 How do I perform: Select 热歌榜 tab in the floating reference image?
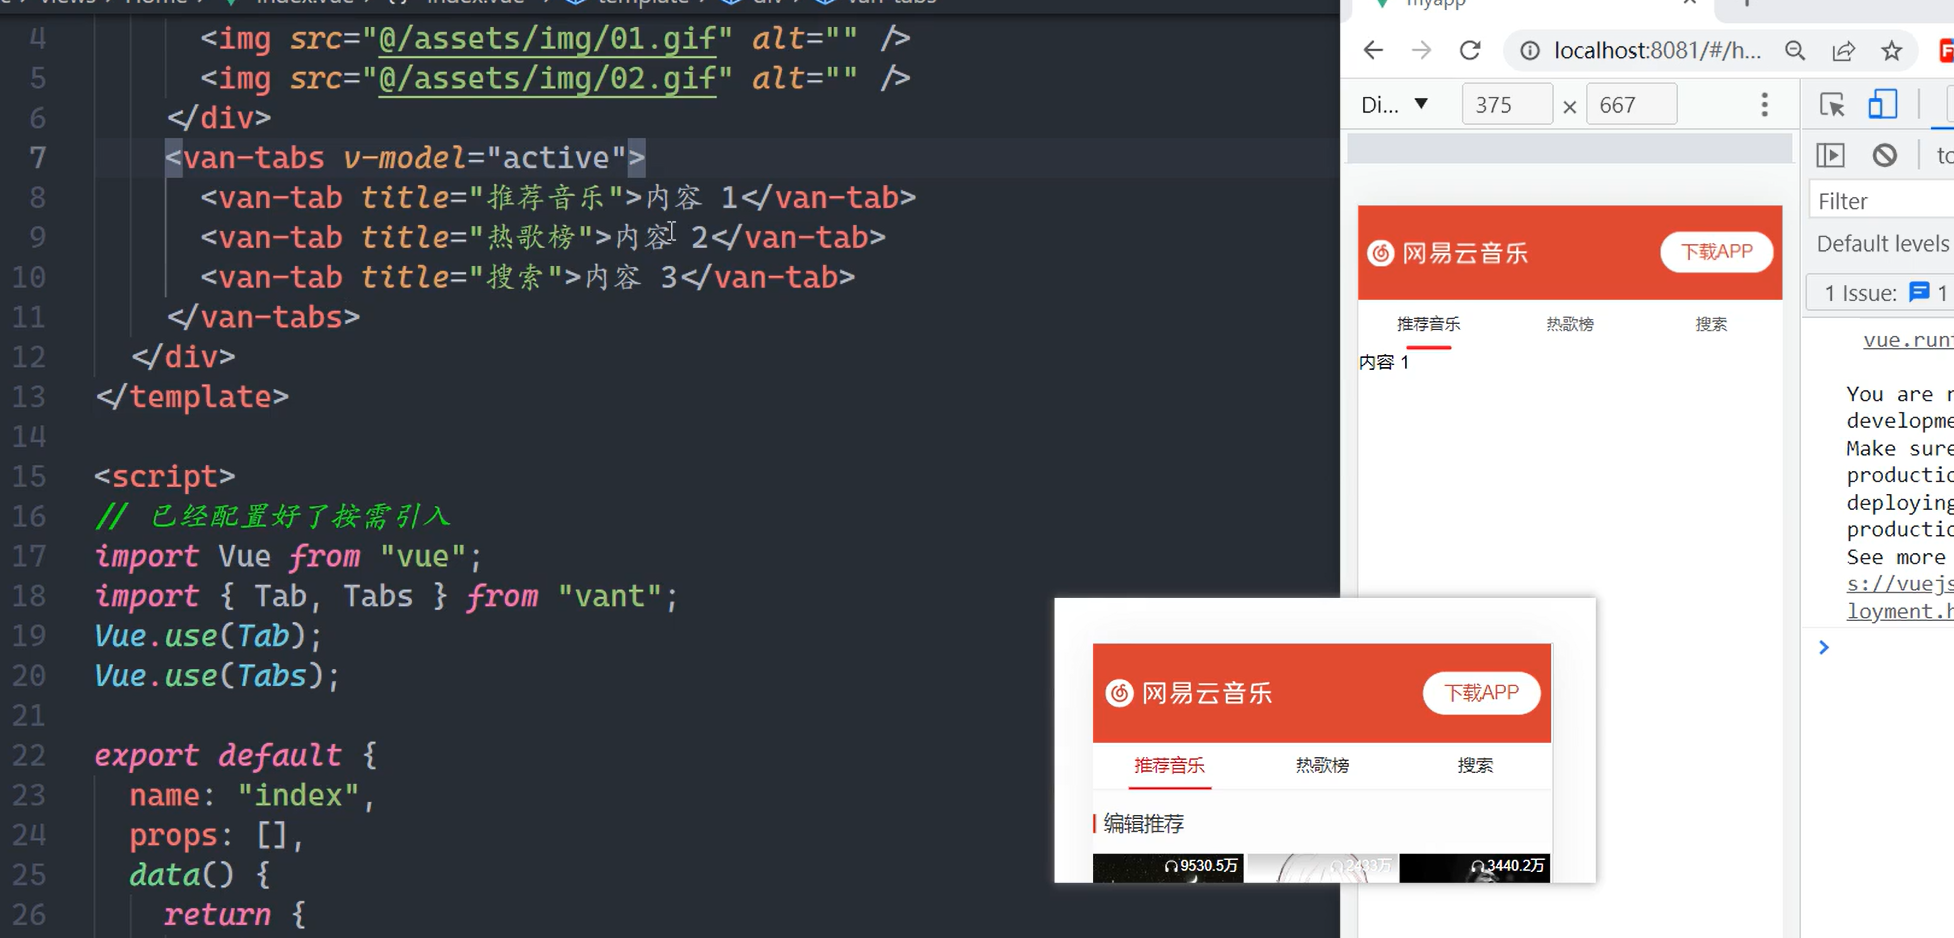click(1322, 766)
